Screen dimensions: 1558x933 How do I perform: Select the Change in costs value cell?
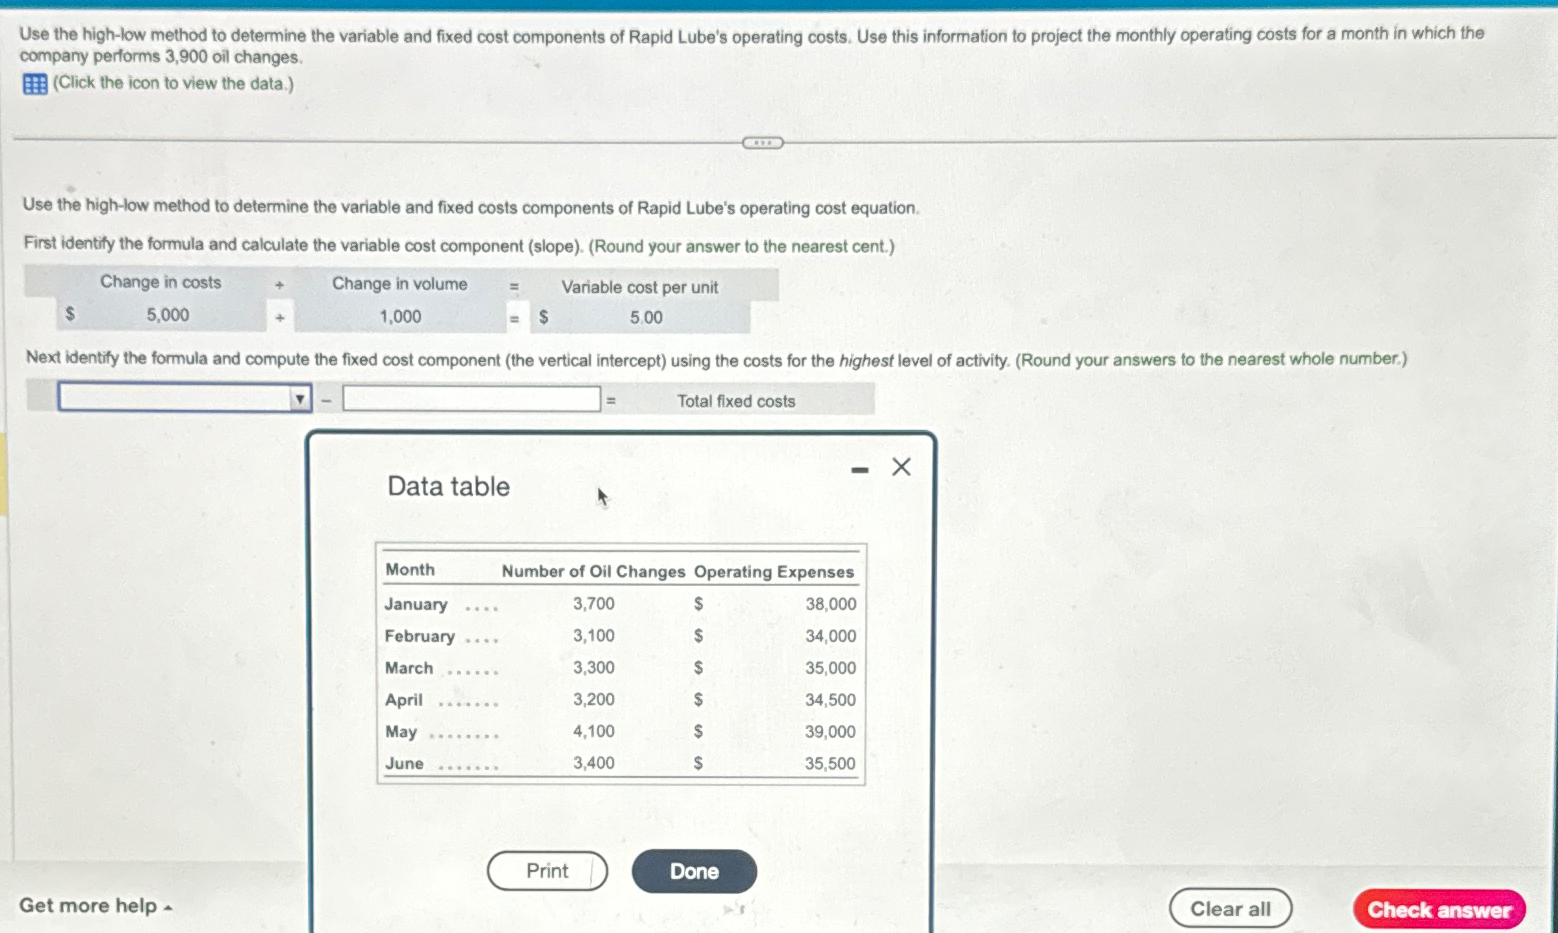[166, 315]
